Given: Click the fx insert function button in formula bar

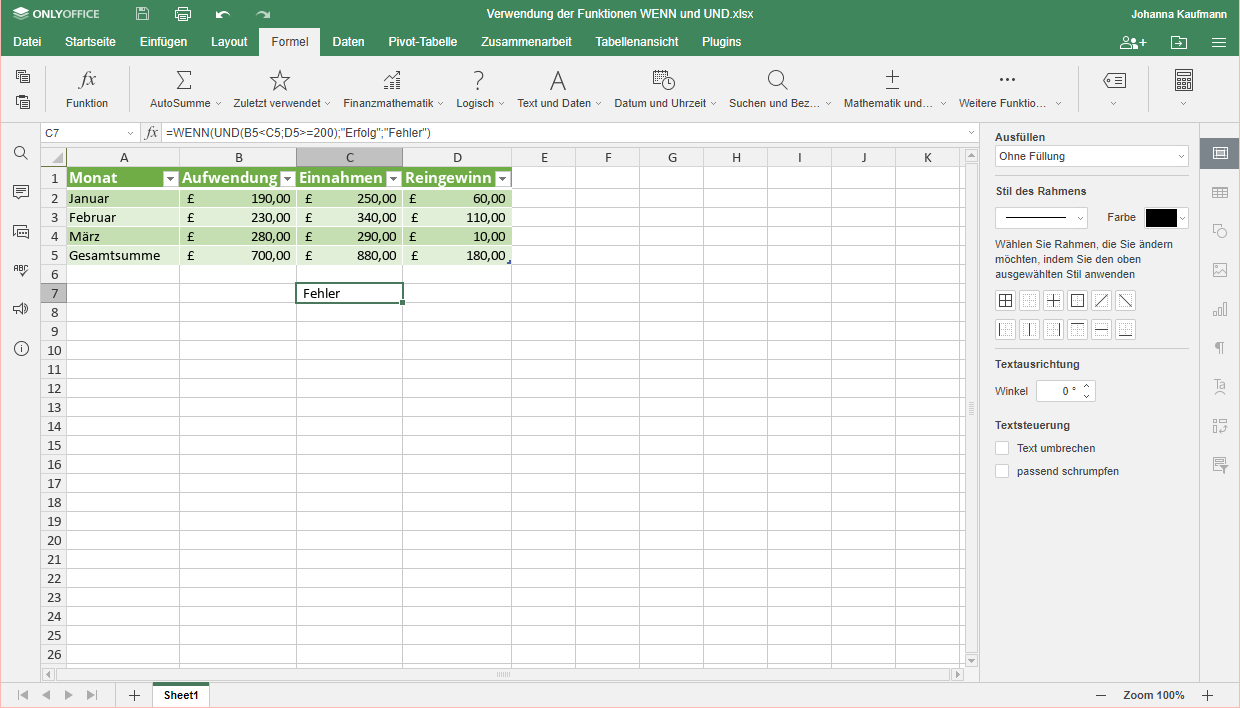Looking at the screenshot, I should [x=152, y=132].
